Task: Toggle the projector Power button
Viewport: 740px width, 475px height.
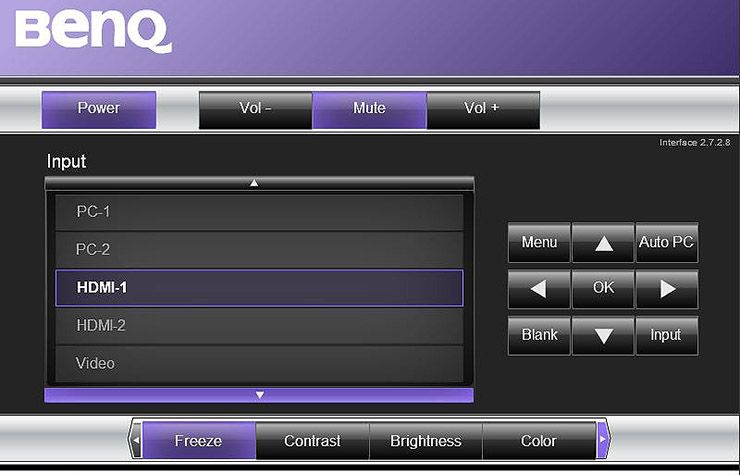Action: pyautogui.click(x=99, y=109)
